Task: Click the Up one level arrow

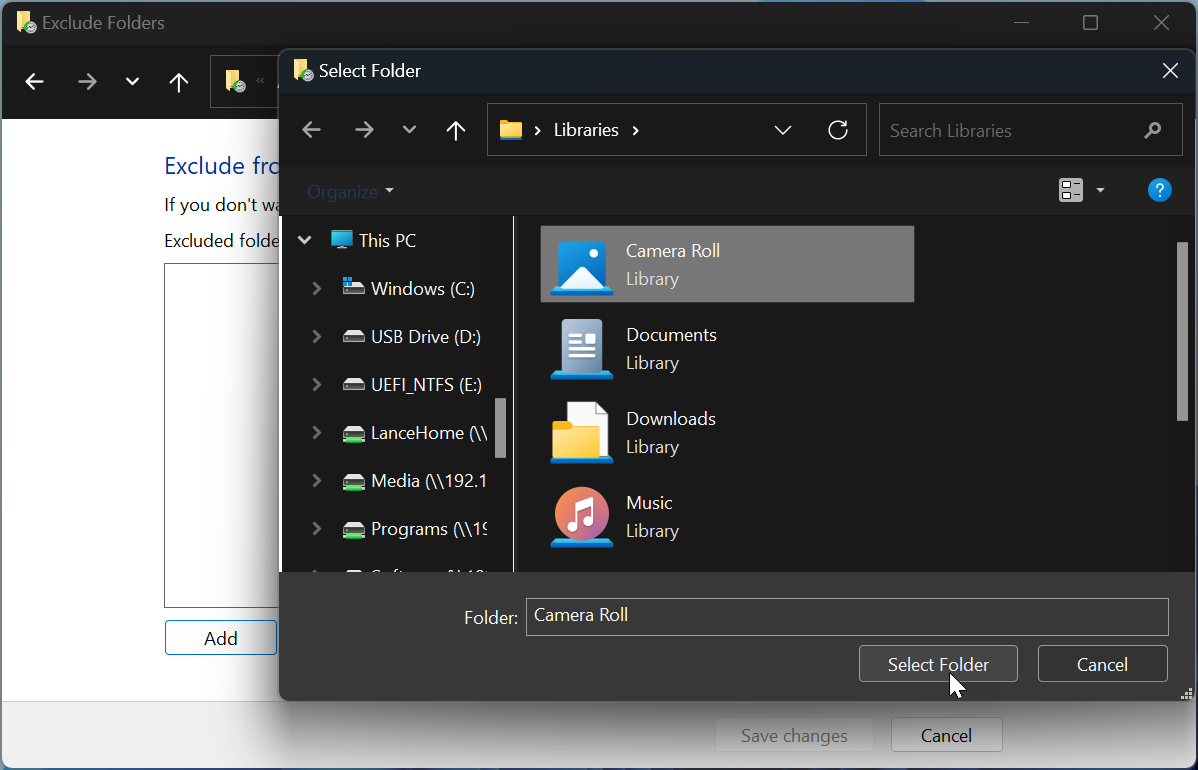Action: pos(456,129)
